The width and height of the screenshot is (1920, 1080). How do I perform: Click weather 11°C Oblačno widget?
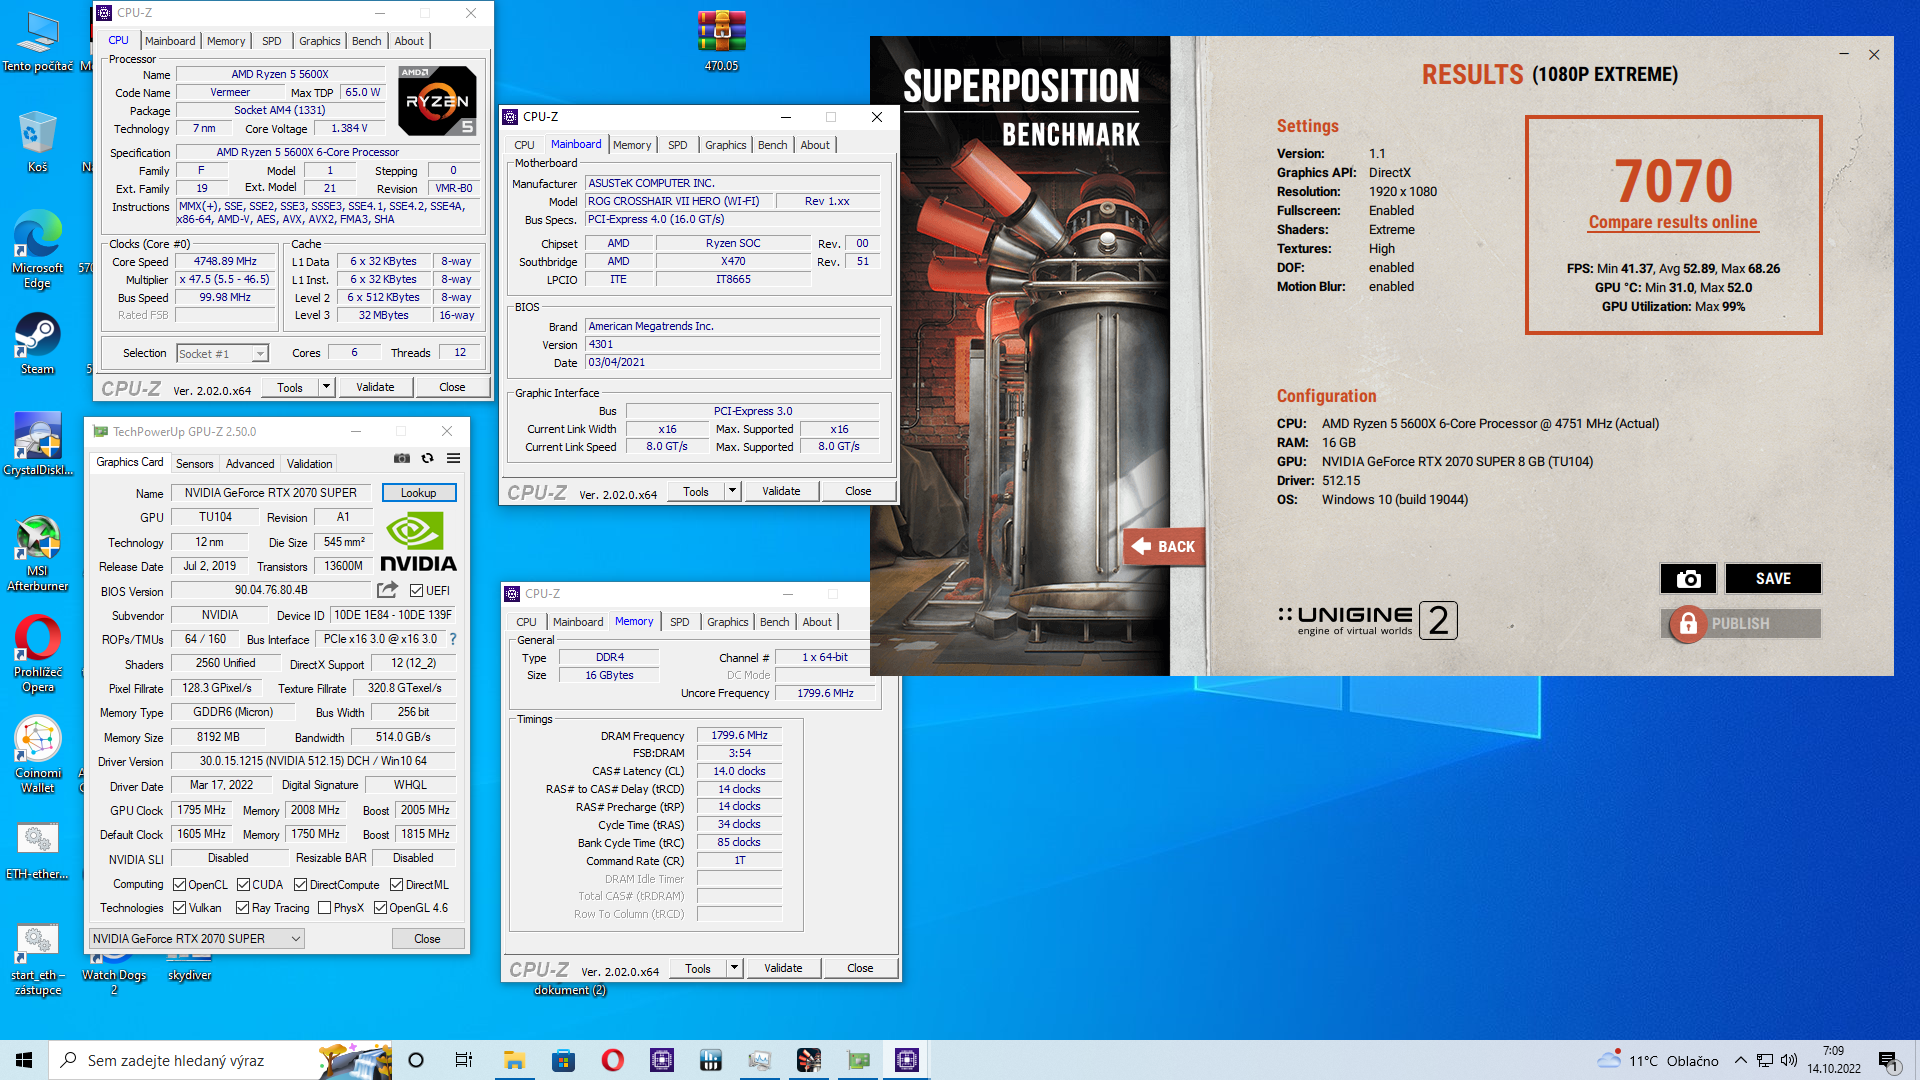[x=1659, y=1060]
